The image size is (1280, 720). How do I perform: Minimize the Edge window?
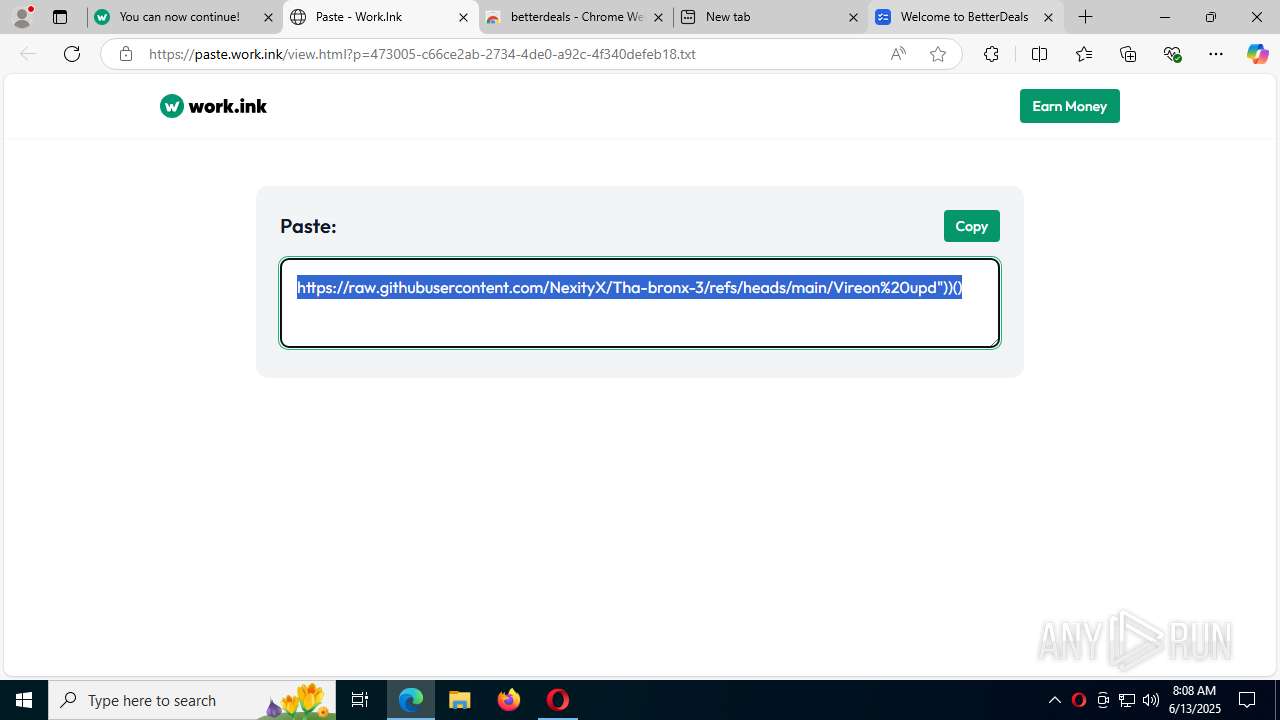[1164, 17]
